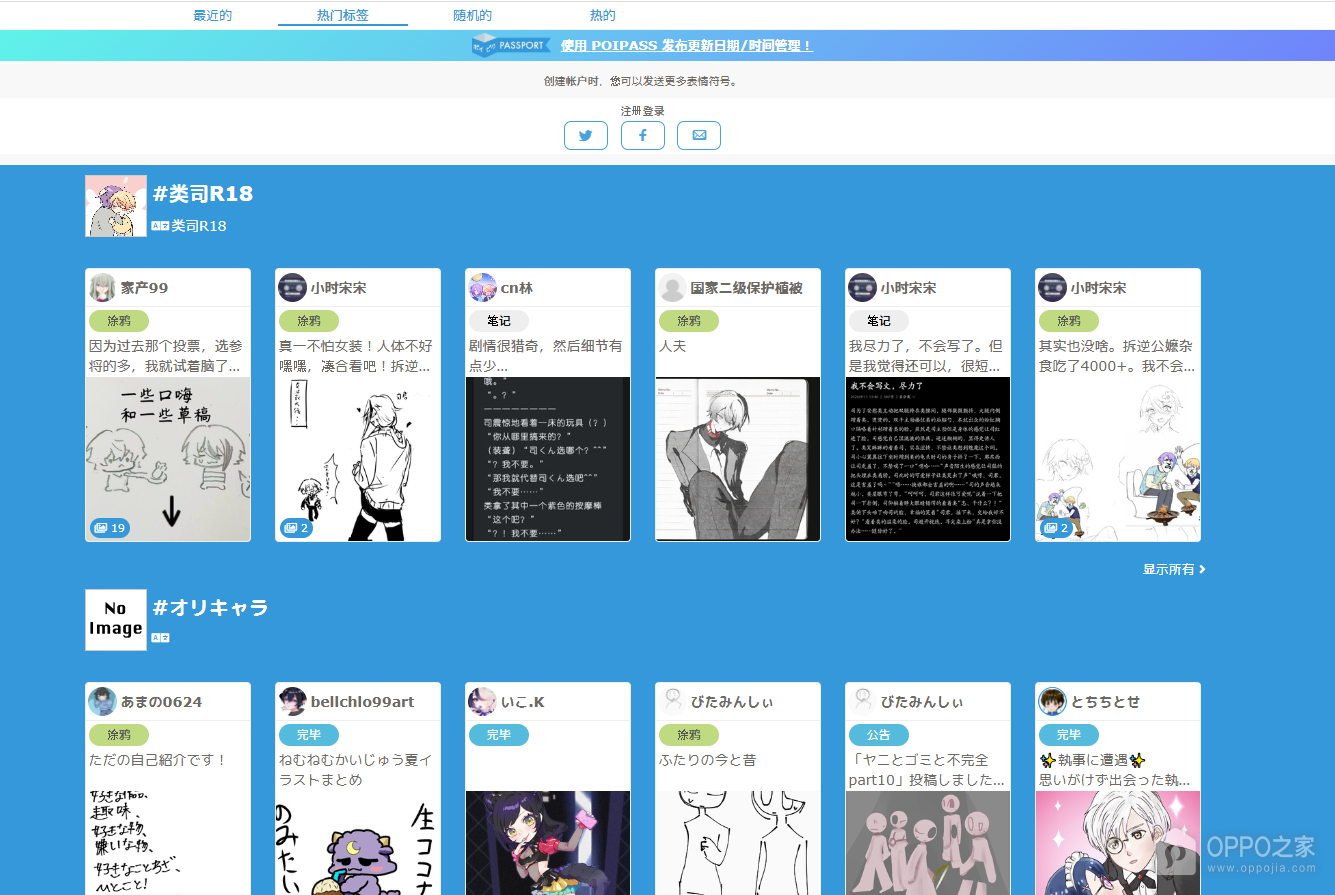Open the #类司R18 tag avatar image
The image size is (1335, 895).
pos(116,206)
